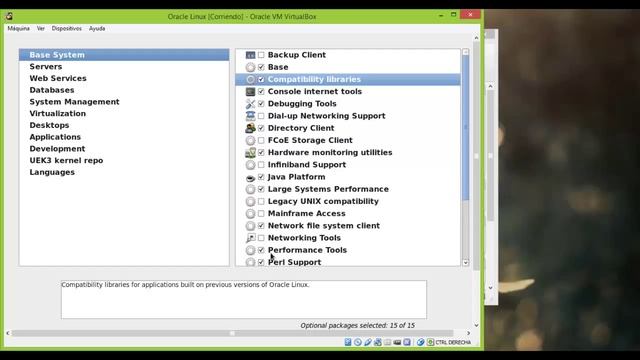640x360 pixels.
Task: Click the virtualization features status icon
Action: click(x=407, y=342)
